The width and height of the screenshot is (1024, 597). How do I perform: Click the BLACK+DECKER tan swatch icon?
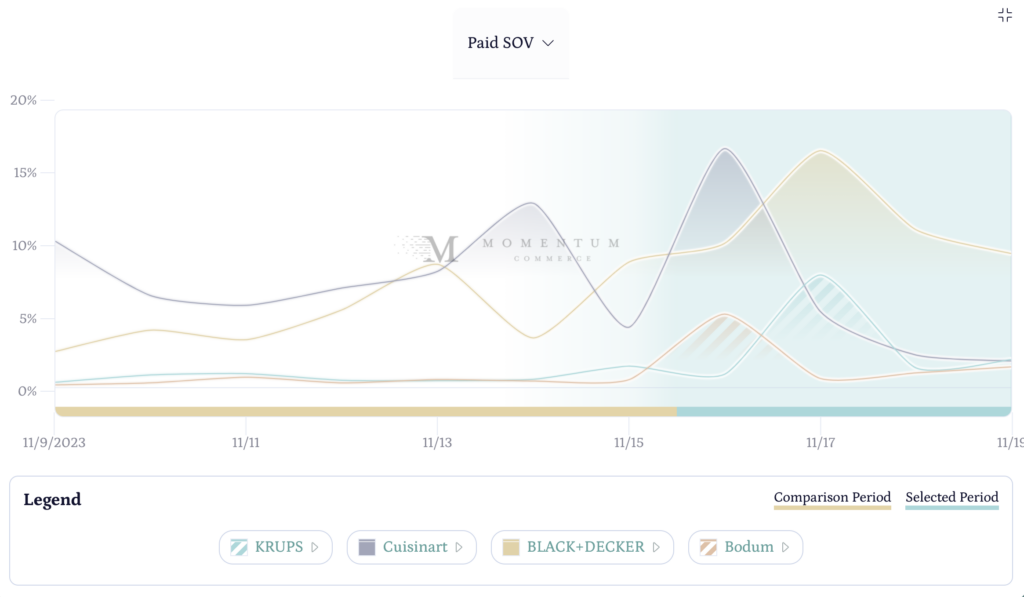[511, 547]
